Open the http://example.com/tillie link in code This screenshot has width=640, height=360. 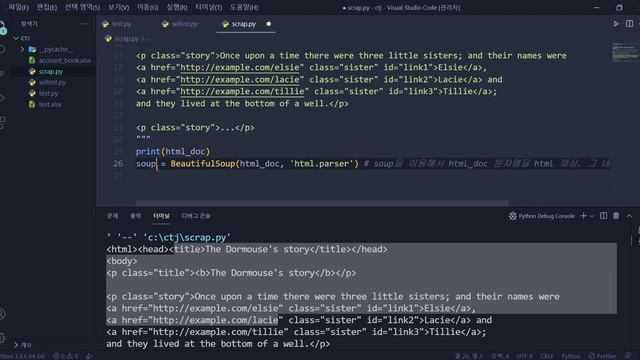tap(242, 91)
